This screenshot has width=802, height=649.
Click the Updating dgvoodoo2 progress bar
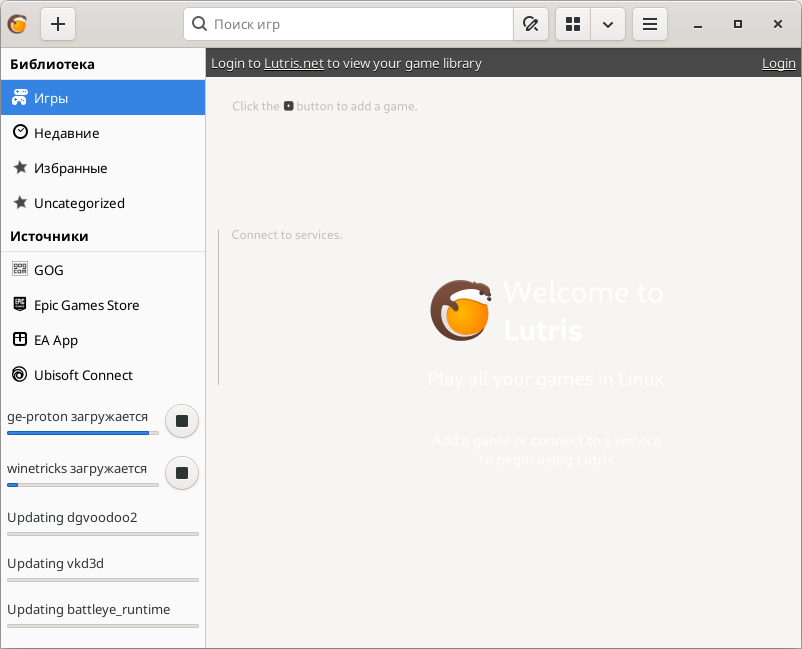pyautogui.click(x=103, y=534)
